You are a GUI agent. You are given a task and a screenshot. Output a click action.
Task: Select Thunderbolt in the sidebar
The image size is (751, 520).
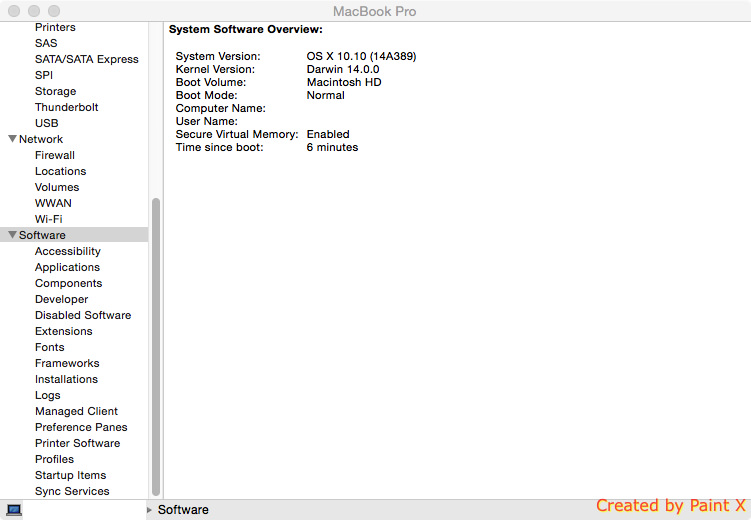67,107
